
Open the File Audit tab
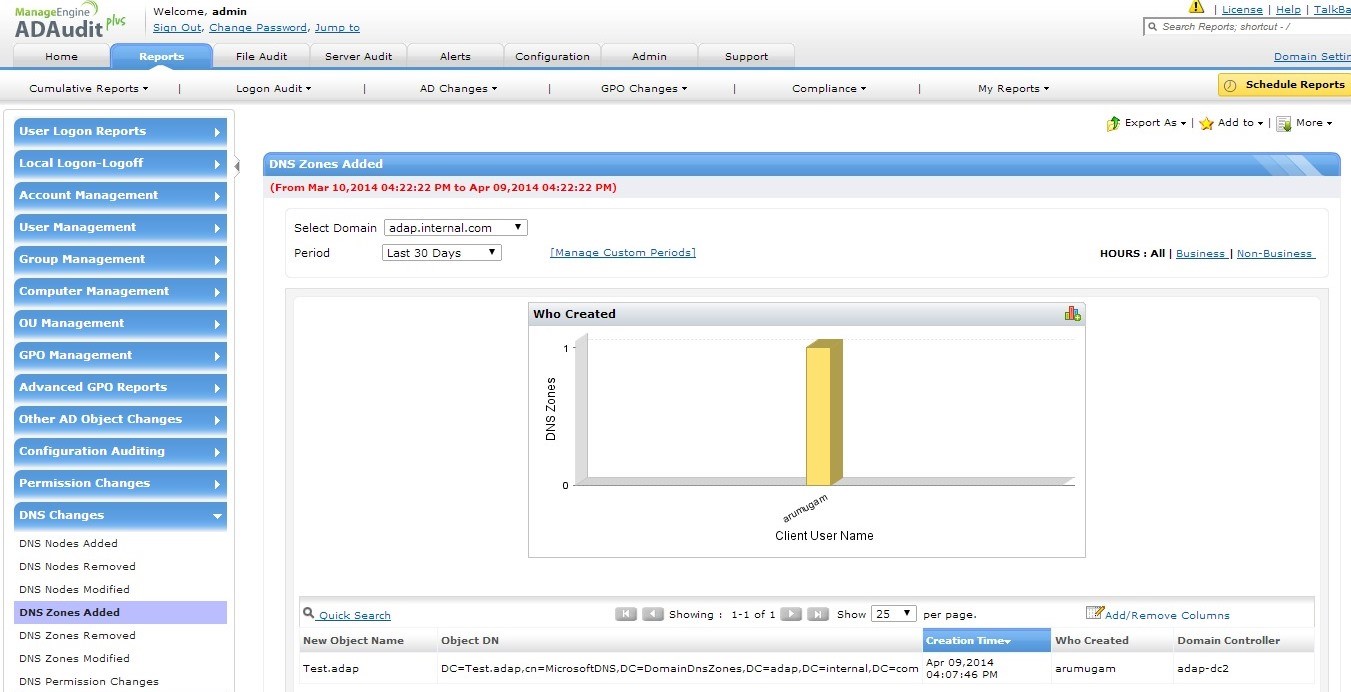pos(261,57)
